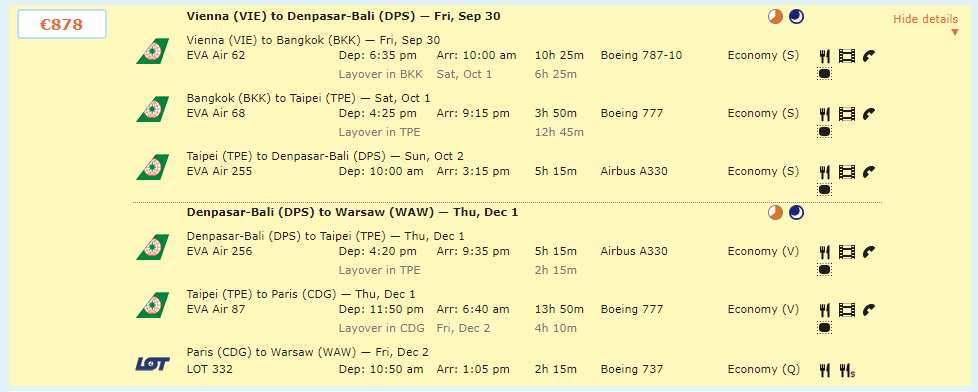Click the orange day-change icon for Vienna to Denpasar
This screenshot has height=392, width=978.
pos(775,17)
